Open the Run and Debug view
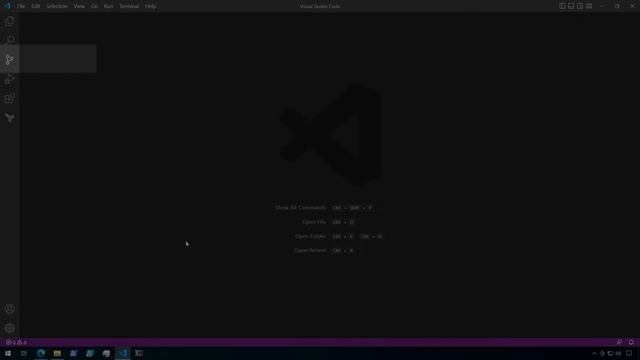 (10, 79)
